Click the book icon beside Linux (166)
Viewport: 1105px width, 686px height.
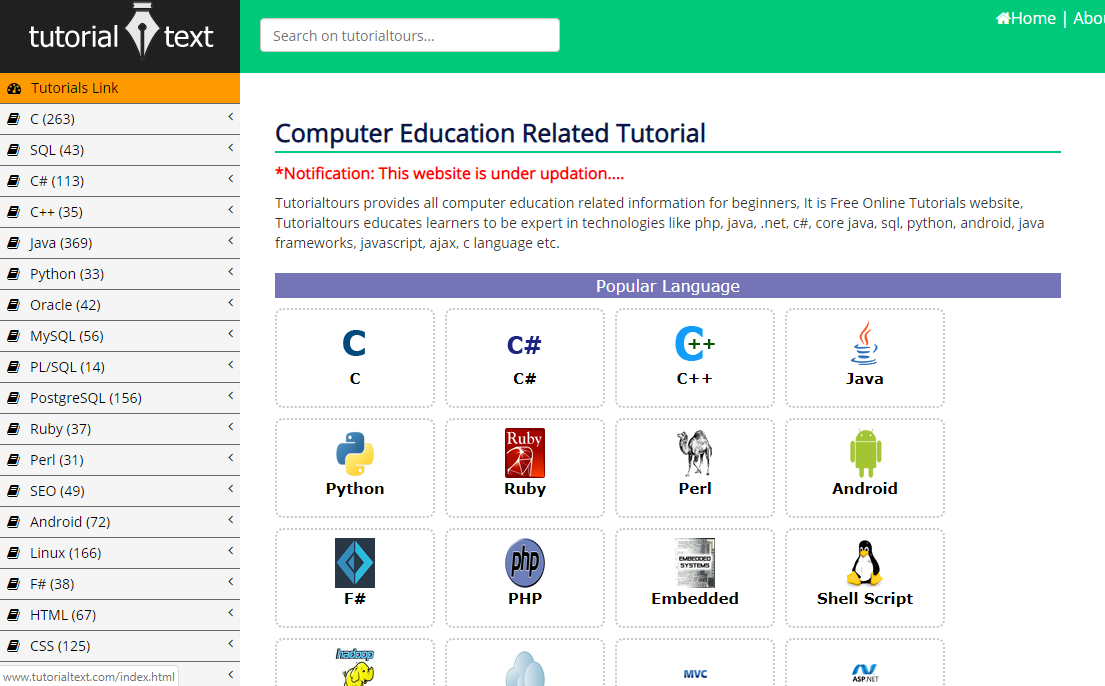click(x=13, y=553)
